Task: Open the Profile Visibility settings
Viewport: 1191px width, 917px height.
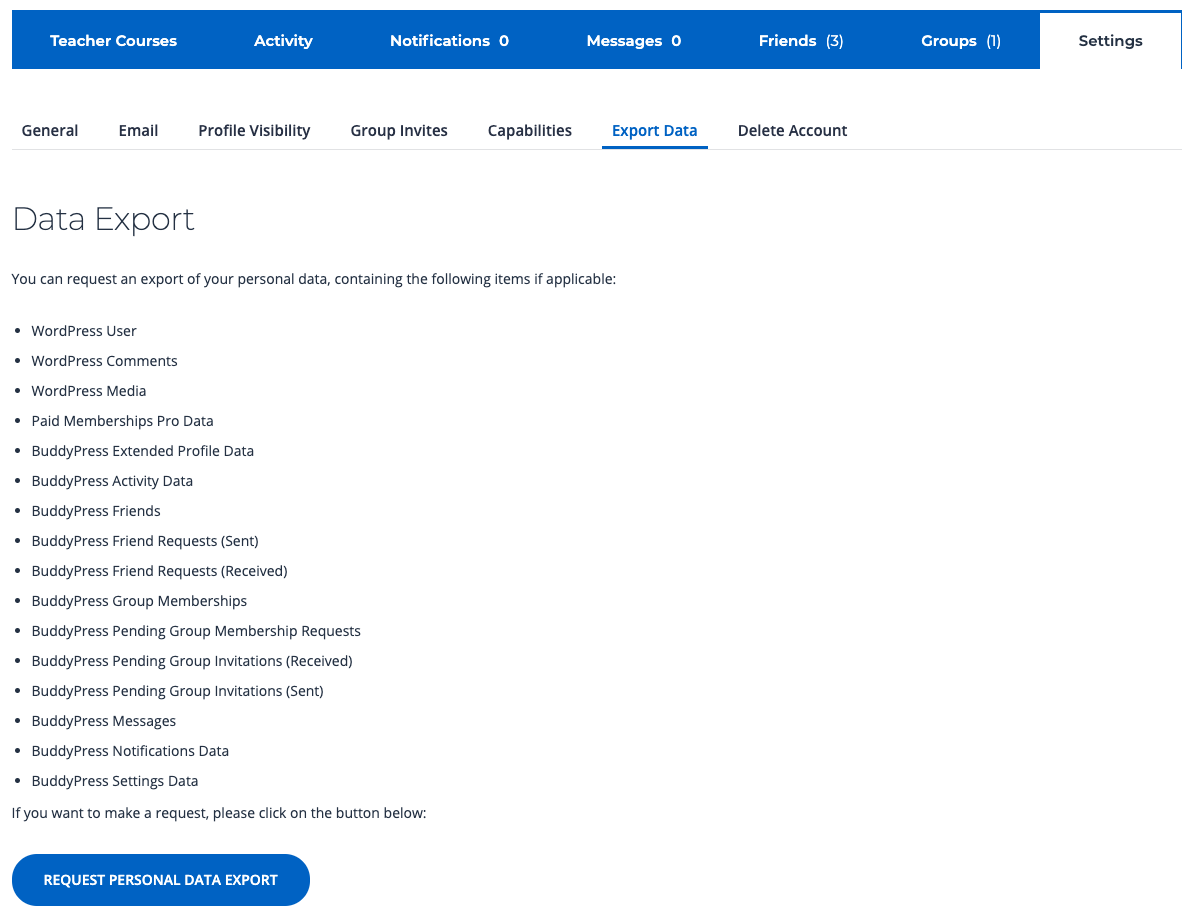Action: pos(254,131)
